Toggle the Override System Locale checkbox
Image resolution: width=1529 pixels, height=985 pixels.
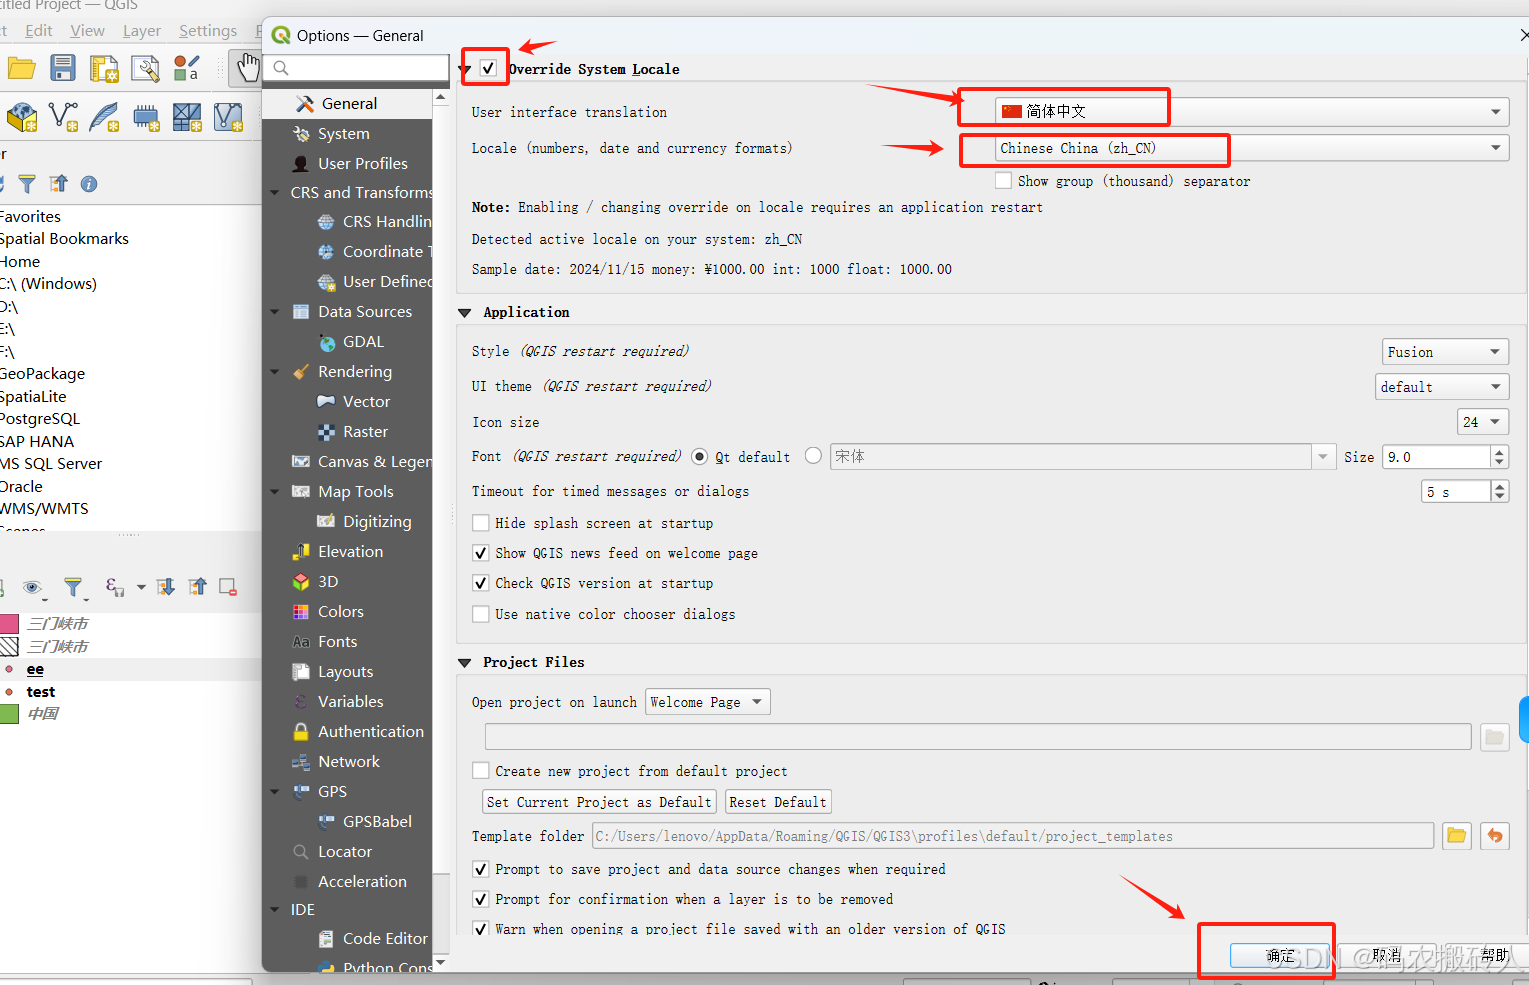pos(488,68)
